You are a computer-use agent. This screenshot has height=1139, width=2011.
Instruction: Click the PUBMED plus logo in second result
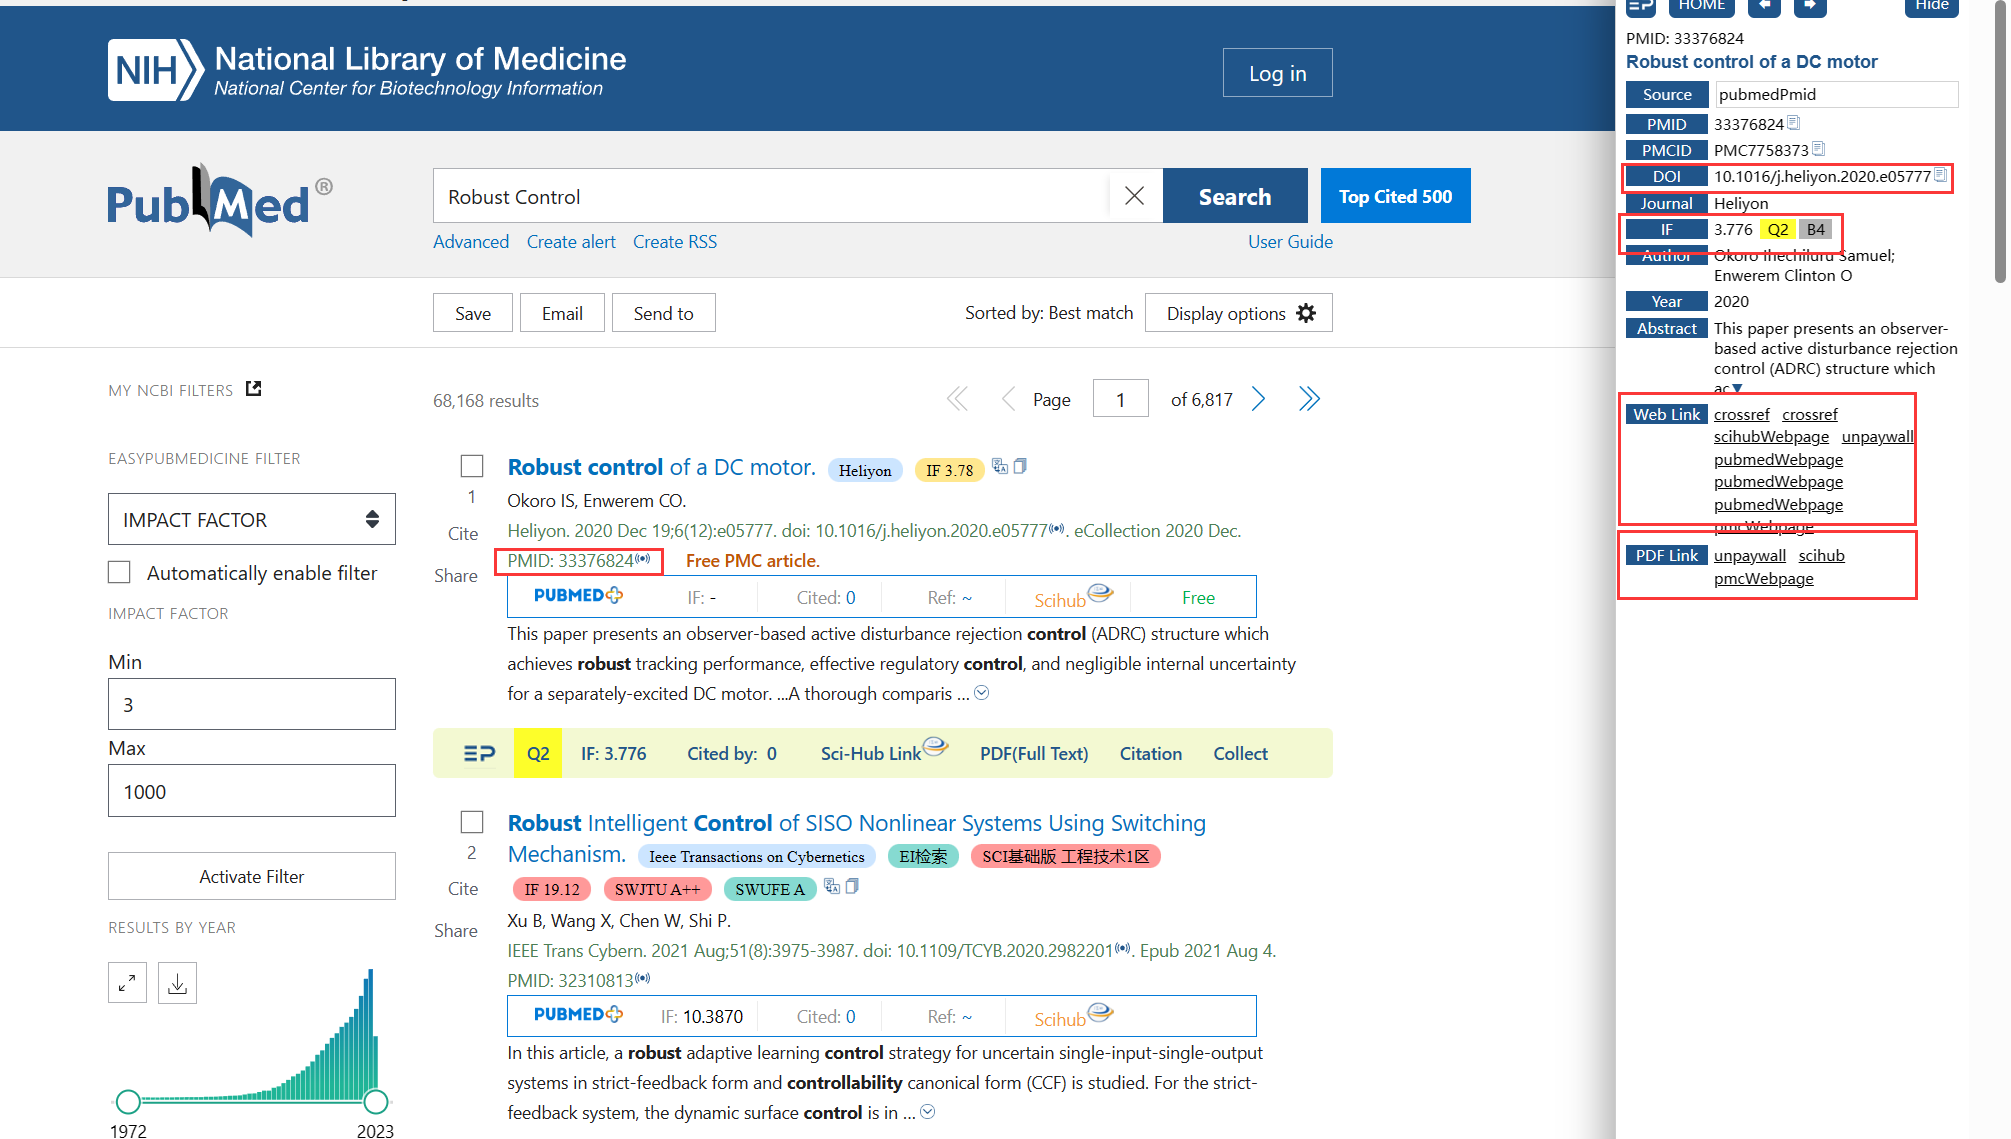[578, 1015]
